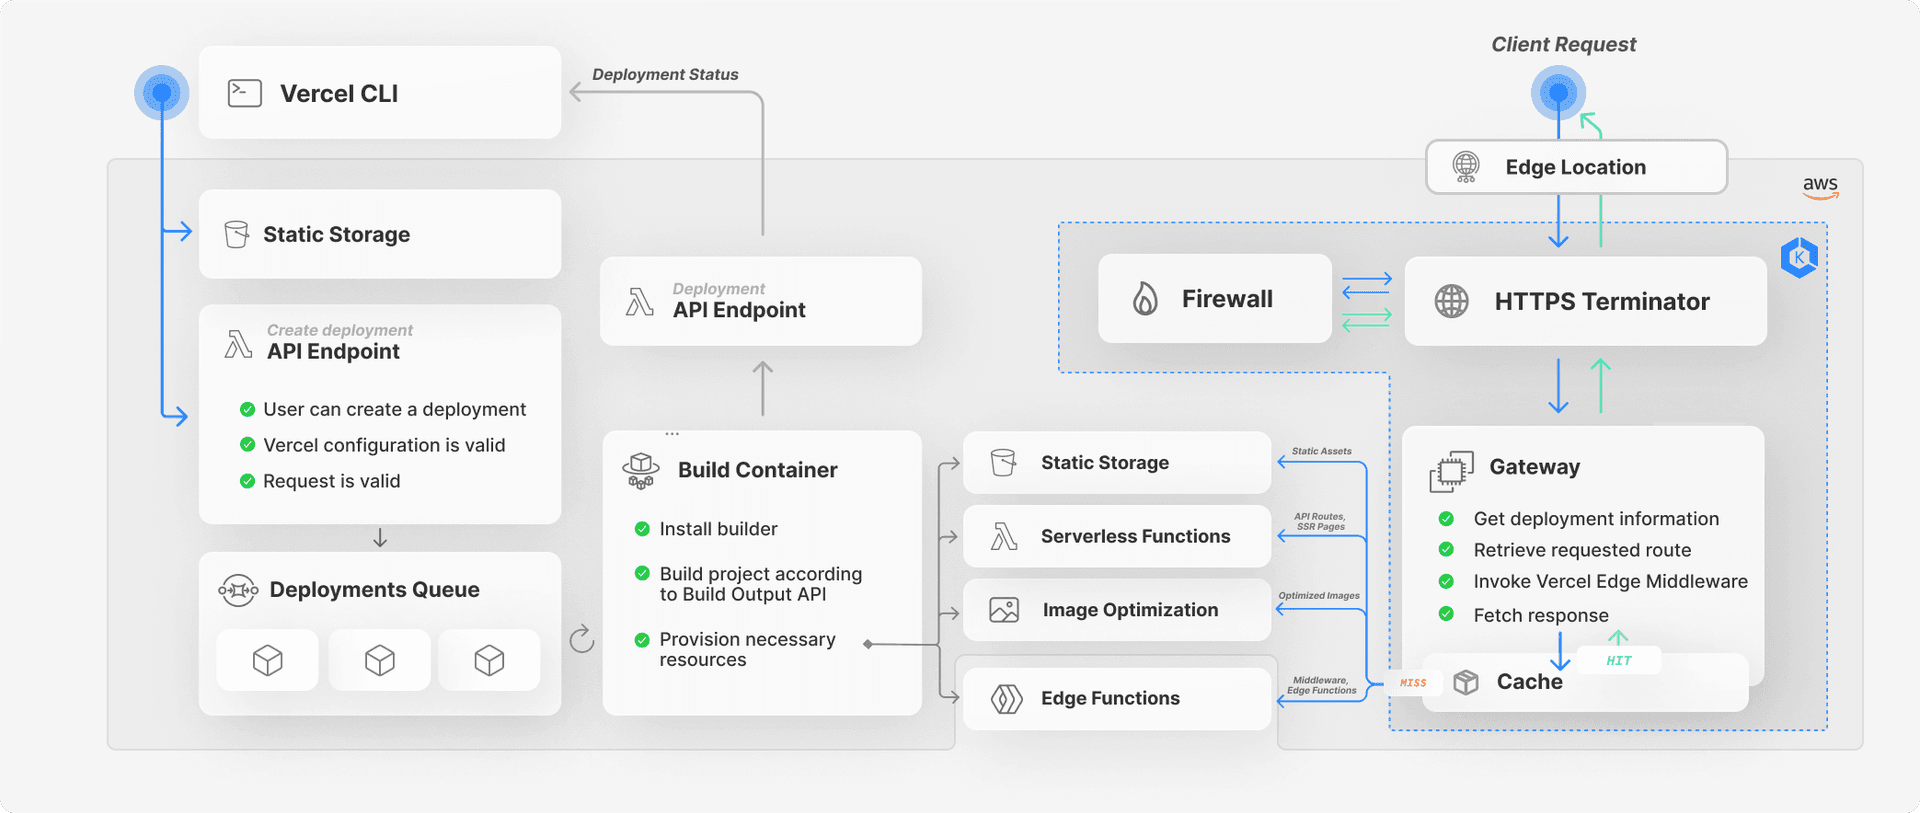Click the picture icon in Image Optimization
The image size is (1920, 813).
1004,610
